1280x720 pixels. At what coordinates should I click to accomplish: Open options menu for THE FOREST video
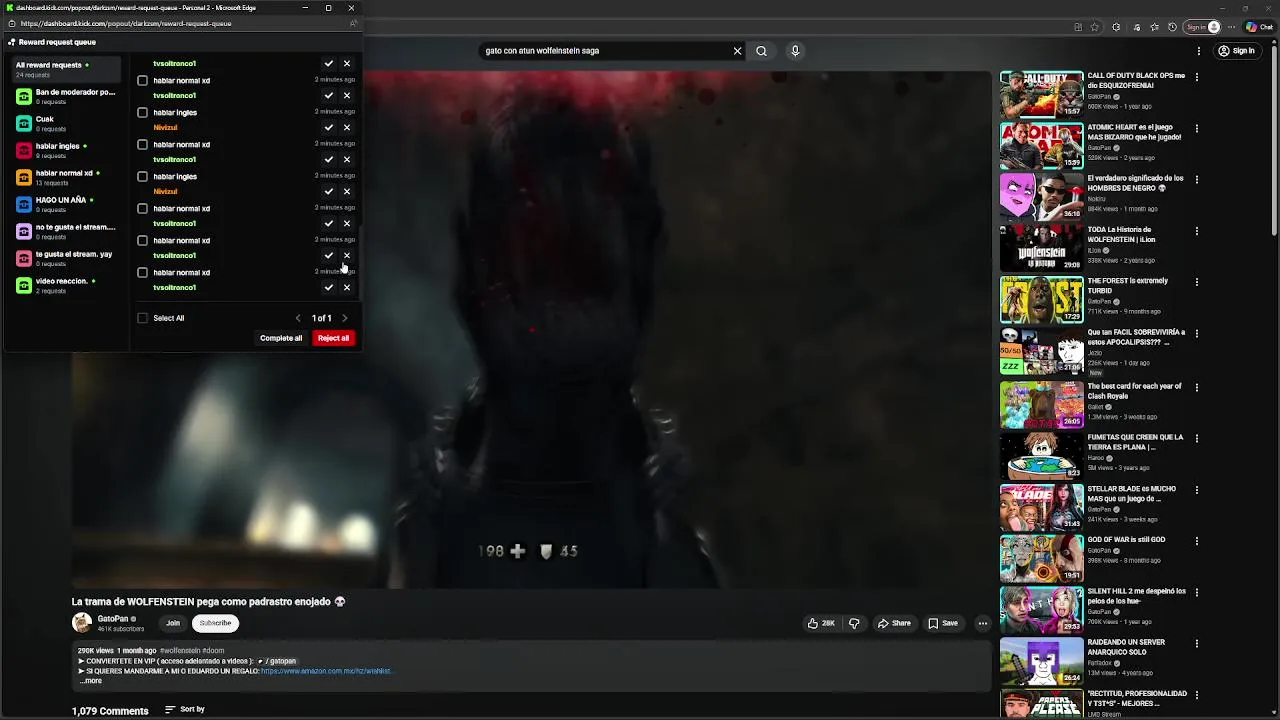pyautogui.click(x=1196, y=283)
